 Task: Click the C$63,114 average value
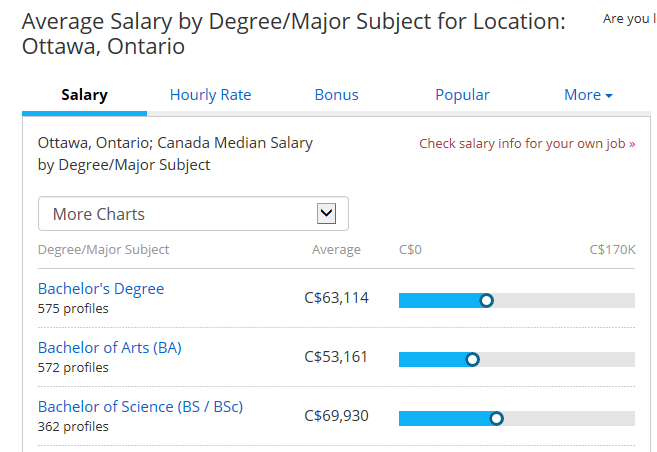point(336,298)
